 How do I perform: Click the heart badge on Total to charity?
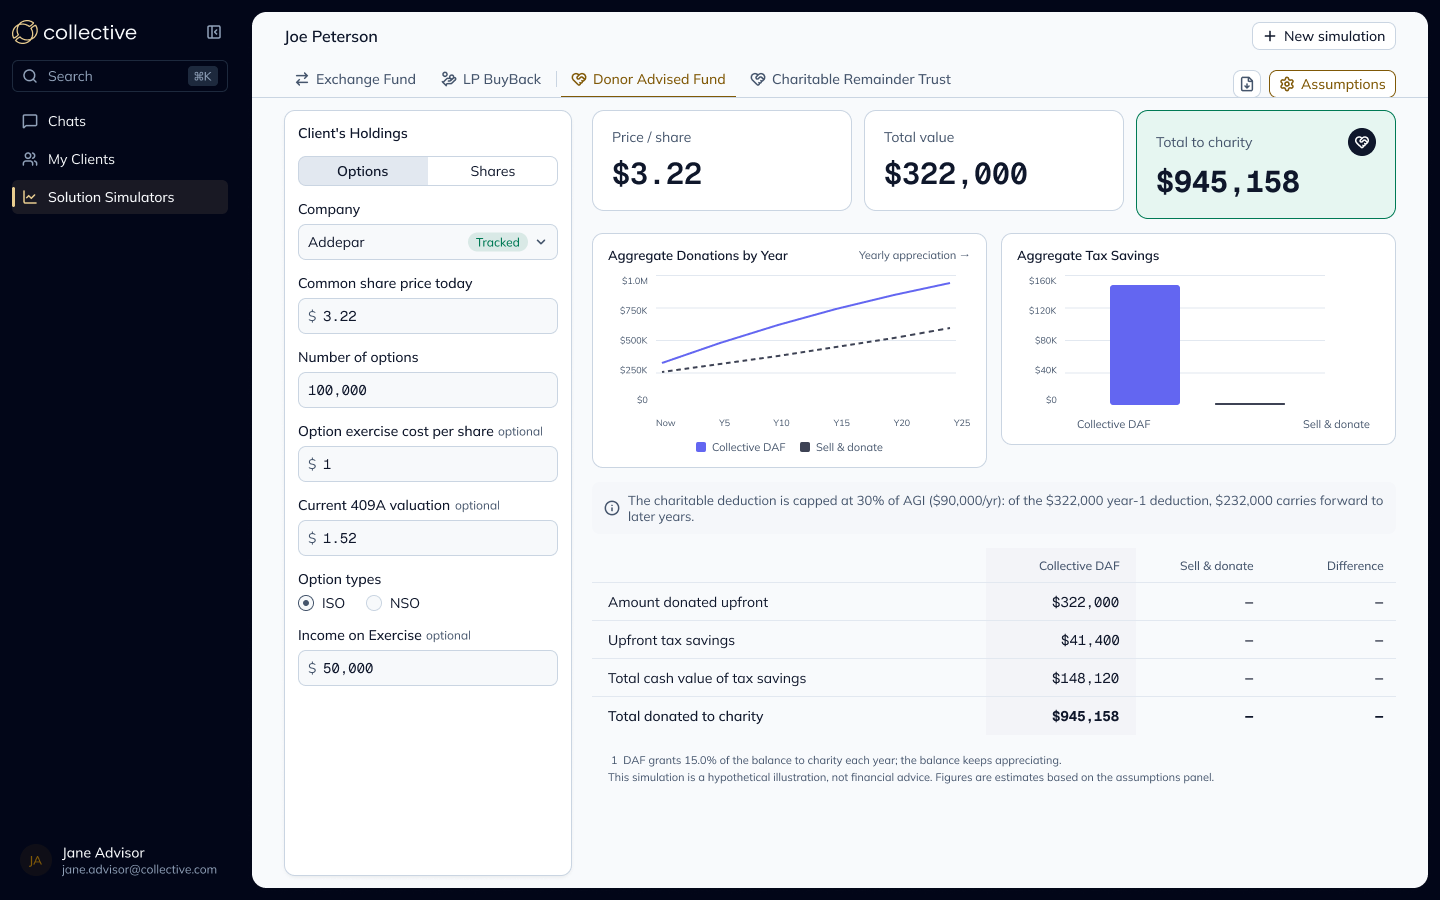click(1362, 142)
